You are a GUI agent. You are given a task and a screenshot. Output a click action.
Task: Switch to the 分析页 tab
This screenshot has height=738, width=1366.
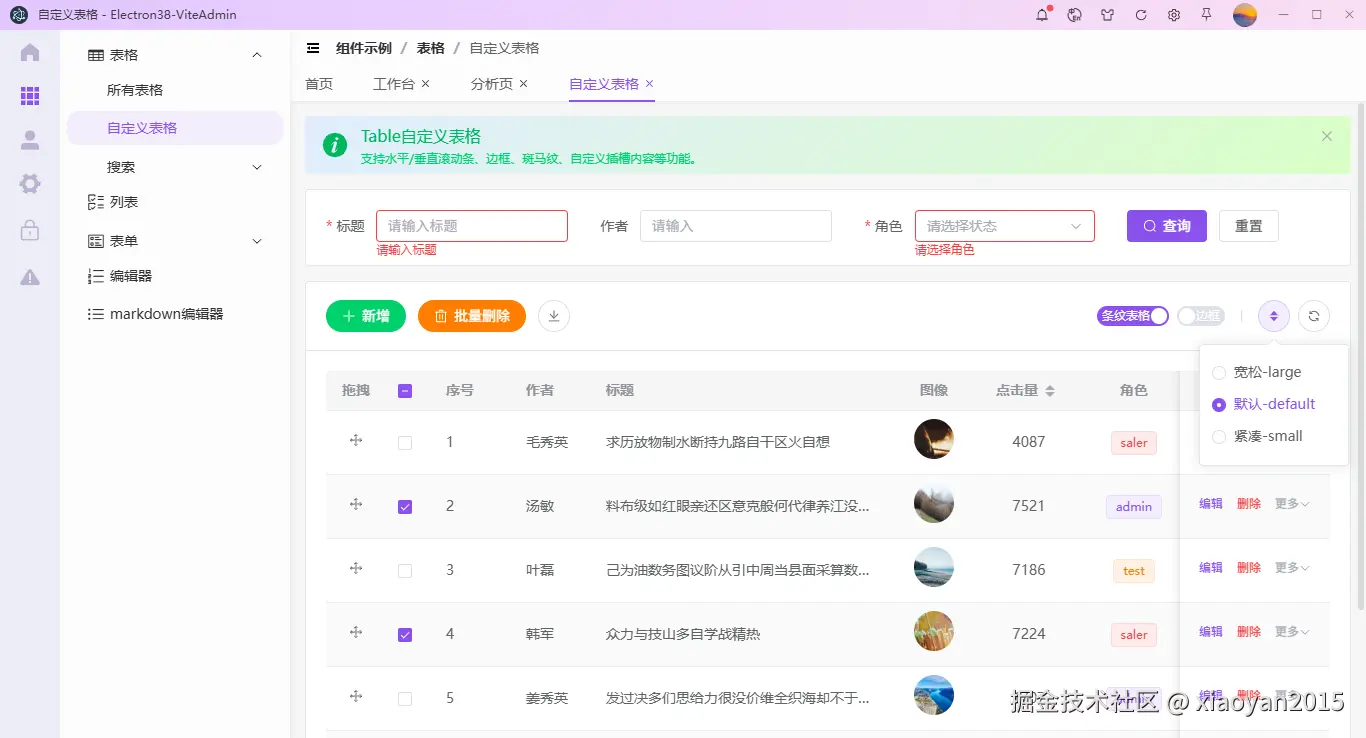click(x=491, y=83)
